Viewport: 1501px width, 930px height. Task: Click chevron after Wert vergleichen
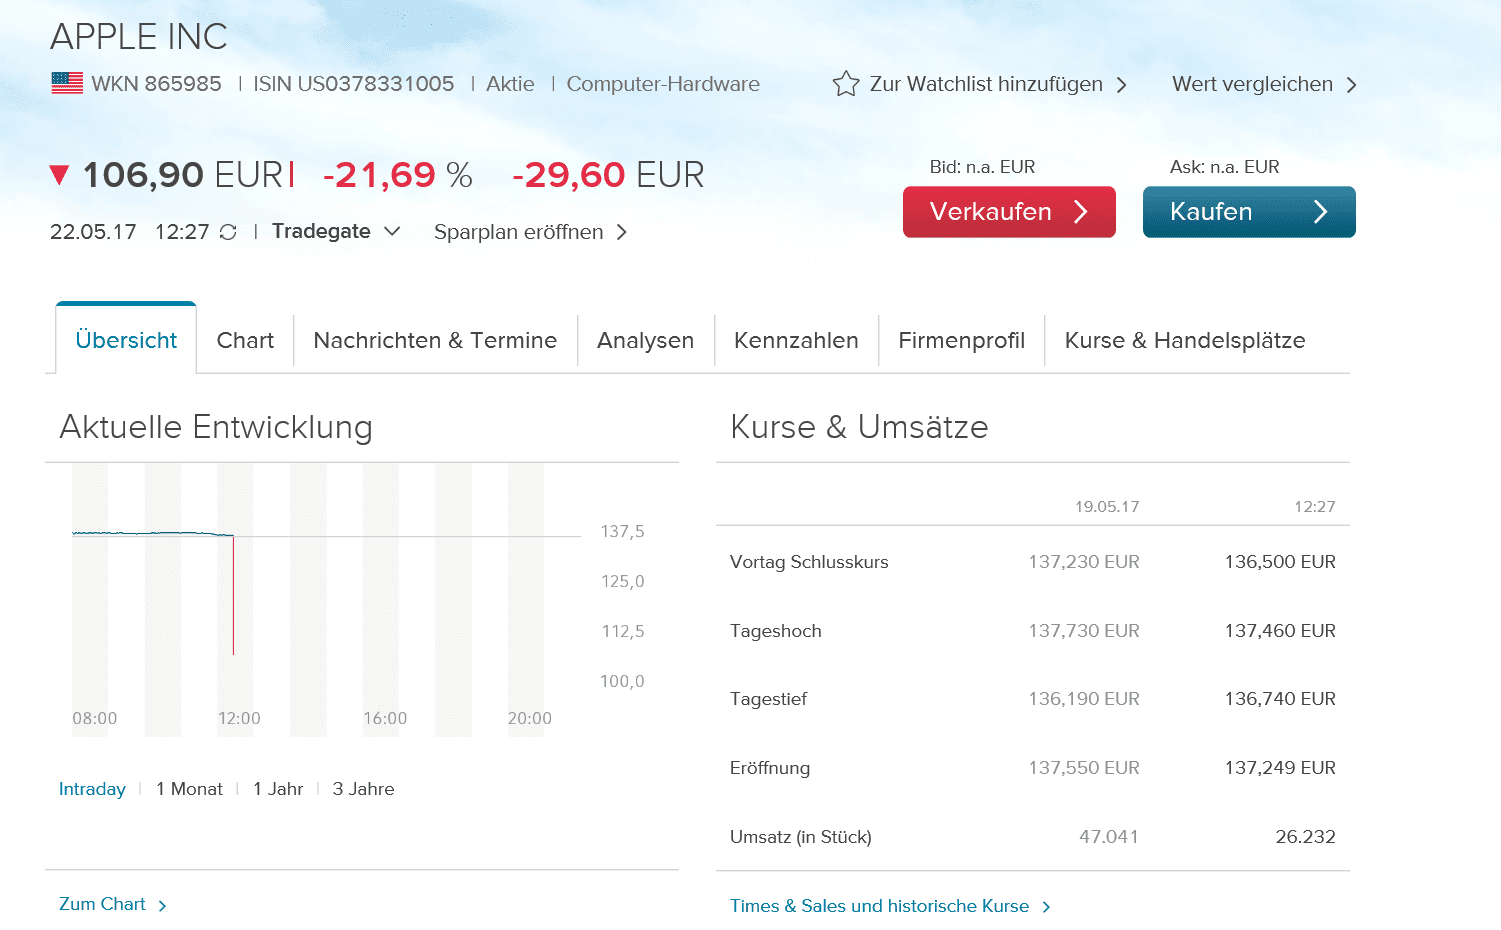tap(1351, 85)
